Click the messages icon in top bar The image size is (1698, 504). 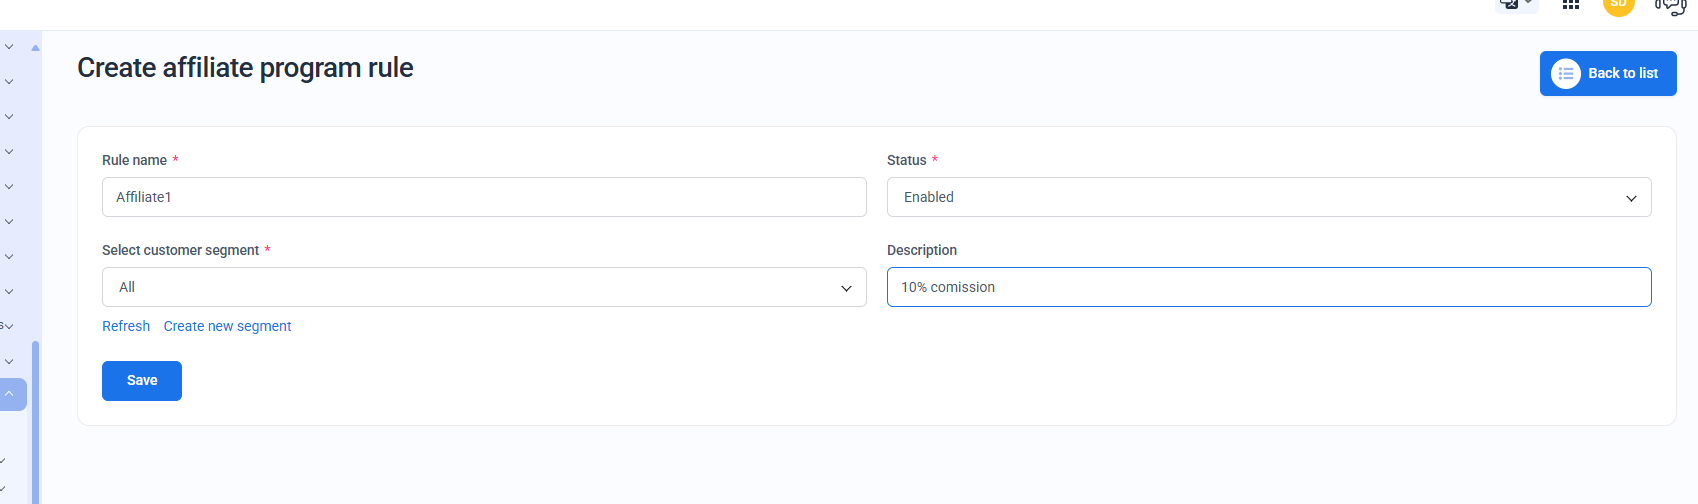tap(1511, 4)
